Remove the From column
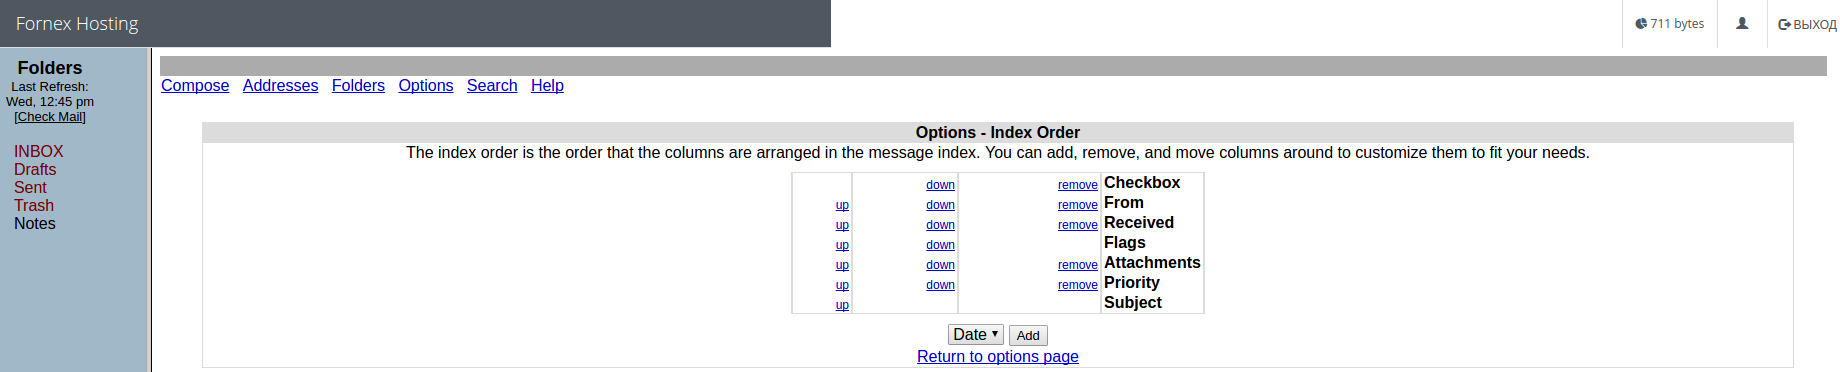Screen dimensions: 1840x372 (x=1078, y=205)
